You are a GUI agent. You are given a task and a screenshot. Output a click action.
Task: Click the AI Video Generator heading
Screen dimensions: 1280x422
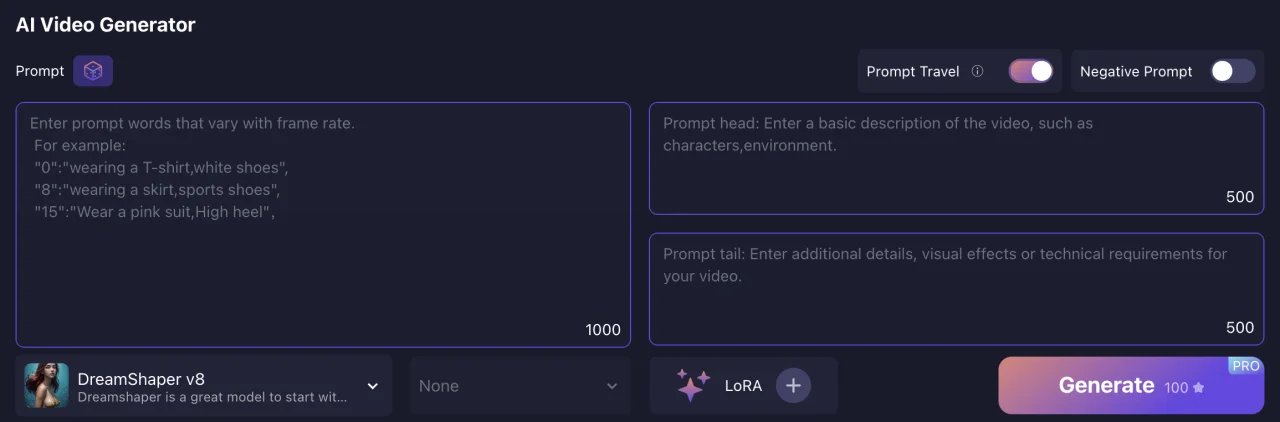coord(105,25)
